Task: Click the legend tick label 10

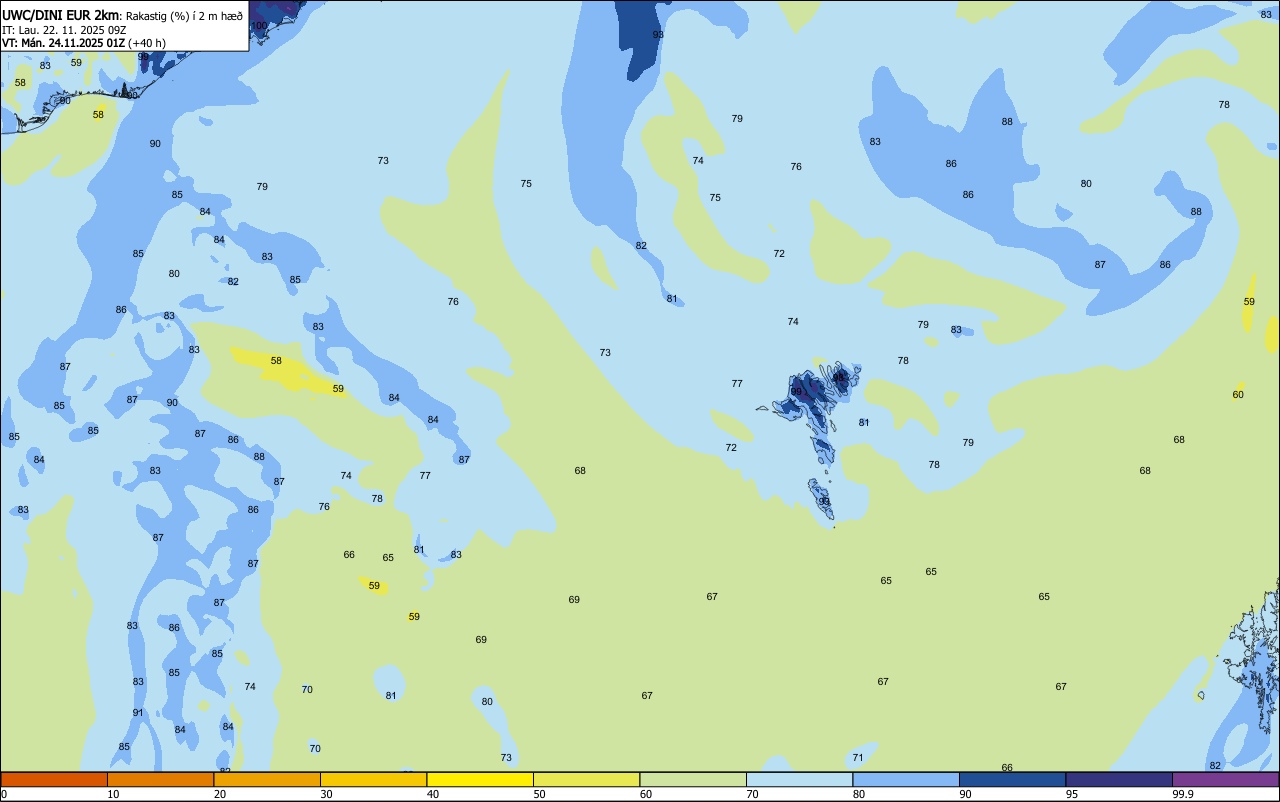Action: click(x=113, y=794)
